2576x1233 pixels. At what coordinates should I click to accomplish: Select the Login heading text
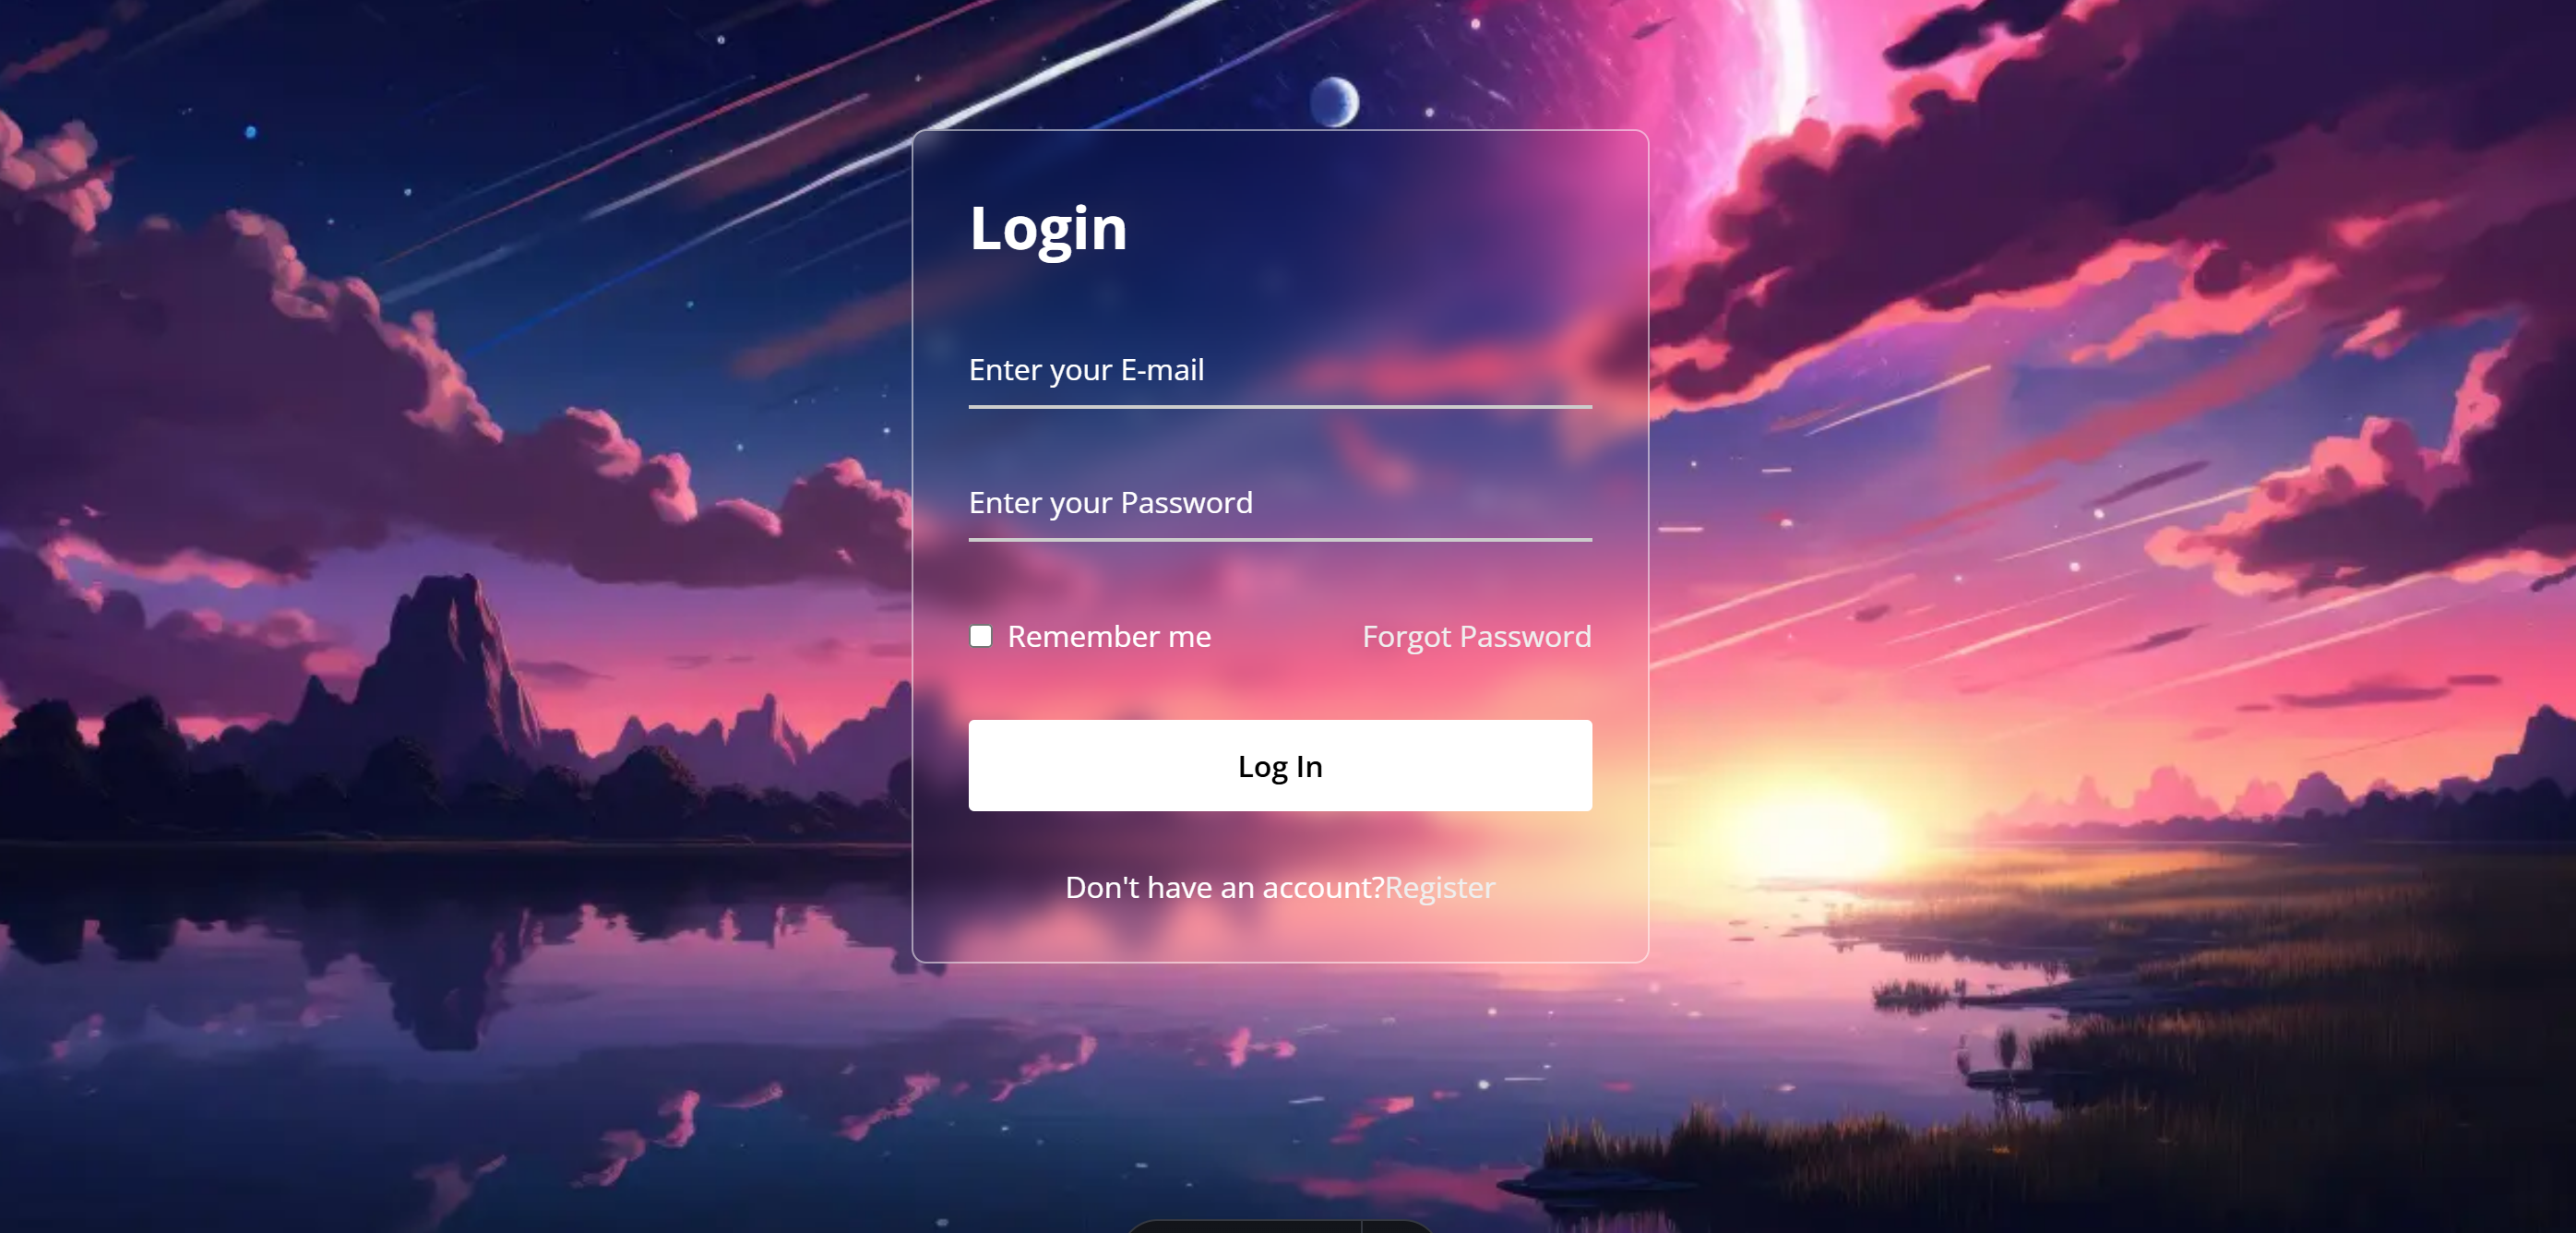pos(1048,229)
